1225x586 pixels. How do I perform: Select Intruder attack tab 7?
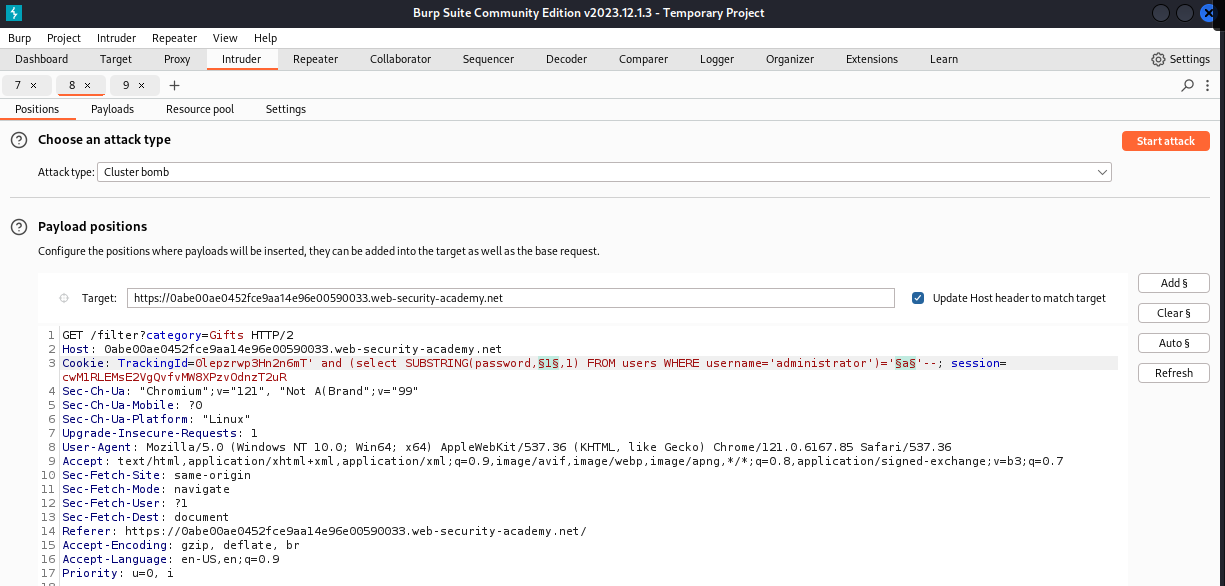coord(18,86)
